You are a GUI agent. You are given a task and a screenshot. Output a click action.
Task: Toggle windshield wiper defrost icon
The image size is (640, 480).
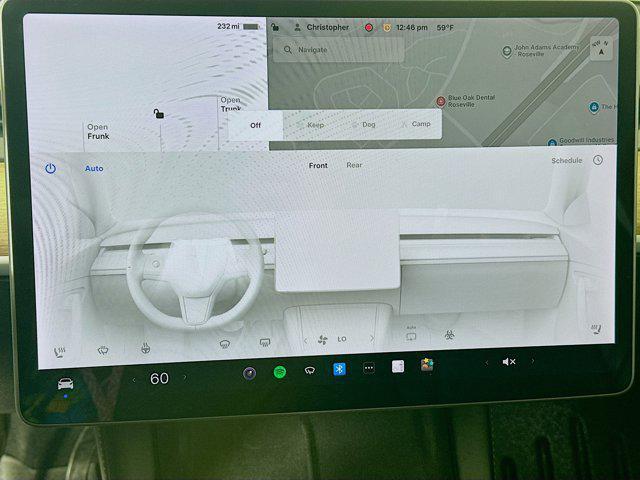(x=103, y=350)
